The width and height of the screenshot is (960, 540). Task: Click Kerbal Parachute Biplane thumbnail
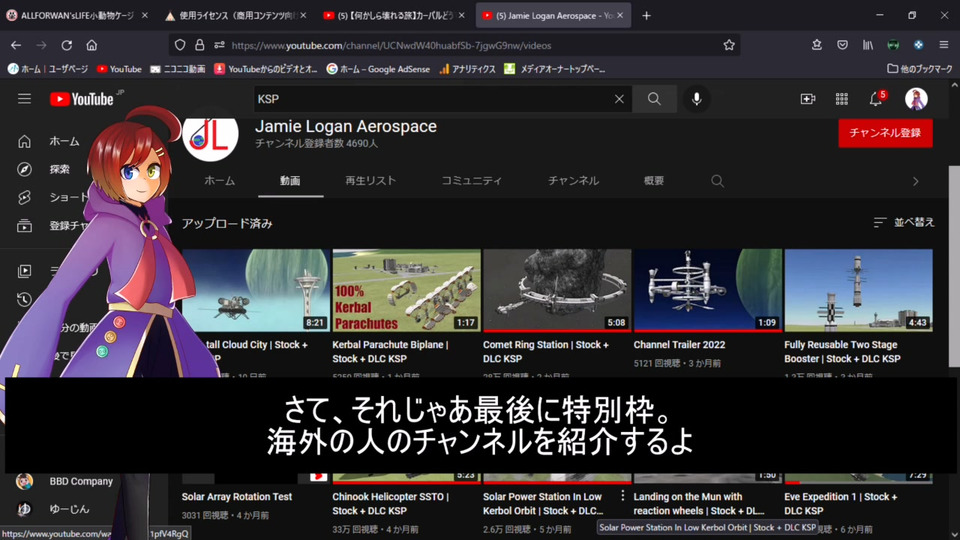coord(407,290)
